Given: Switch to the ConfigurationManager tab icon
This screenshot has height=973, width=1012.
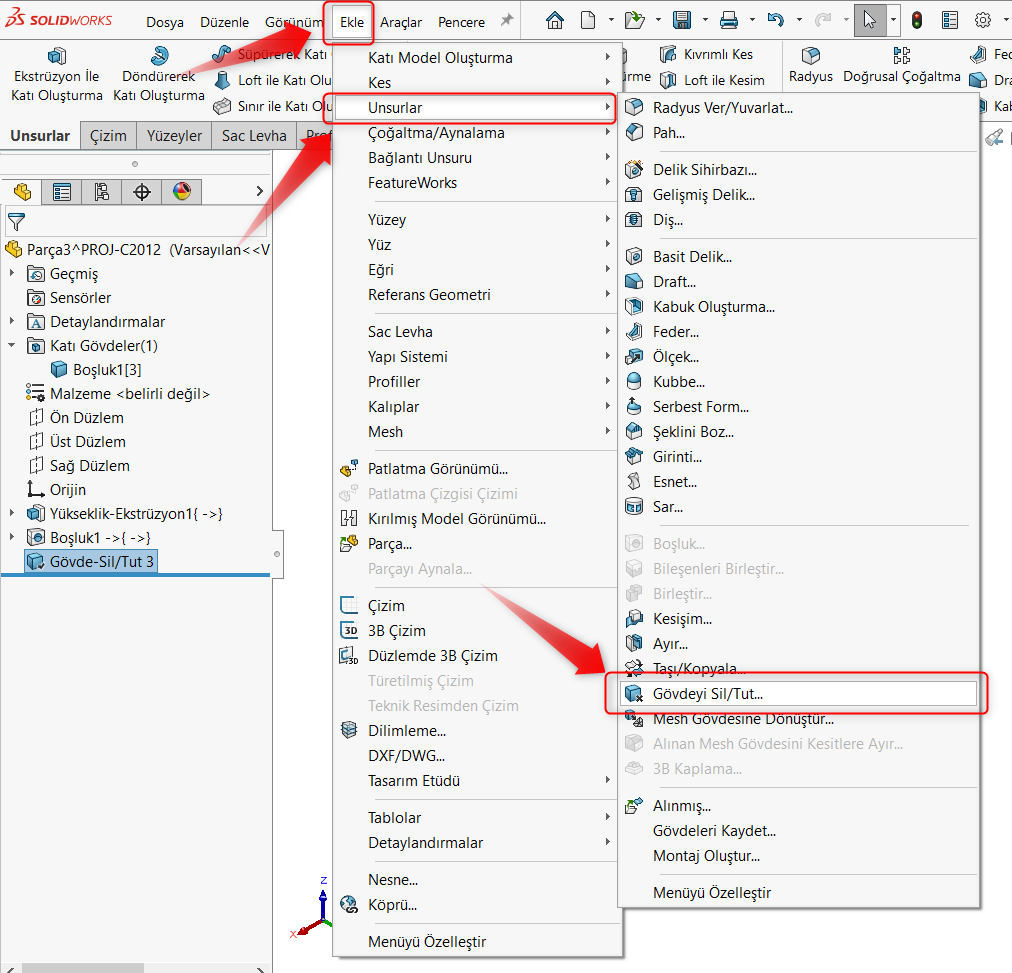Looking at the screenshot, I should 102,192.
